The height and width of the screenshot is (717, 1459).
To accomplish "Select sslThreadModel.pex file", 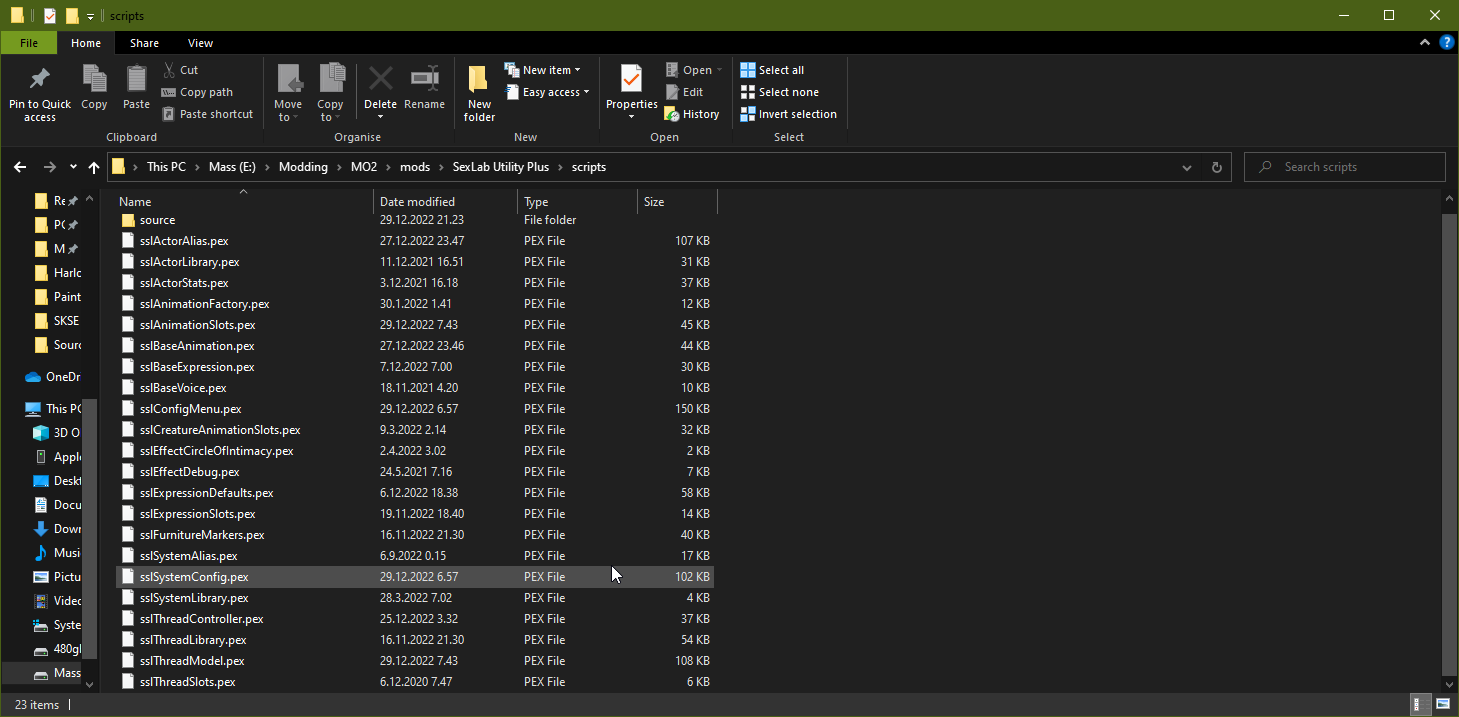I will tap(414, 661).
